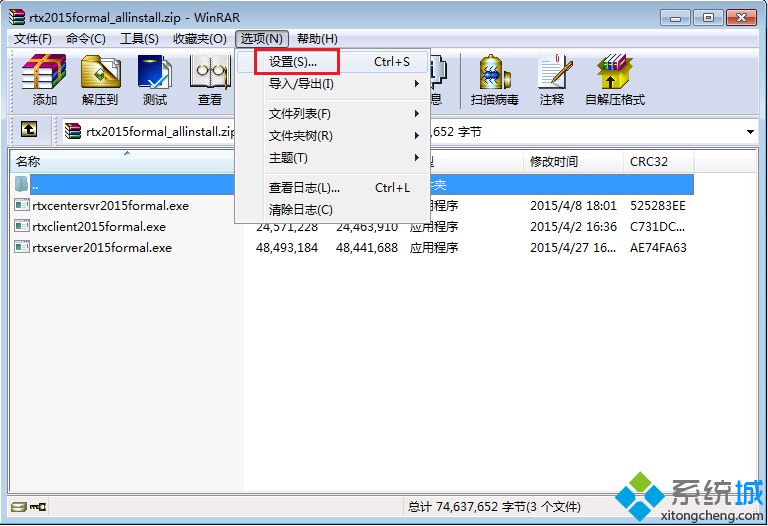
Task: Minimize the WinRAR window
Action: click(675, 18)
